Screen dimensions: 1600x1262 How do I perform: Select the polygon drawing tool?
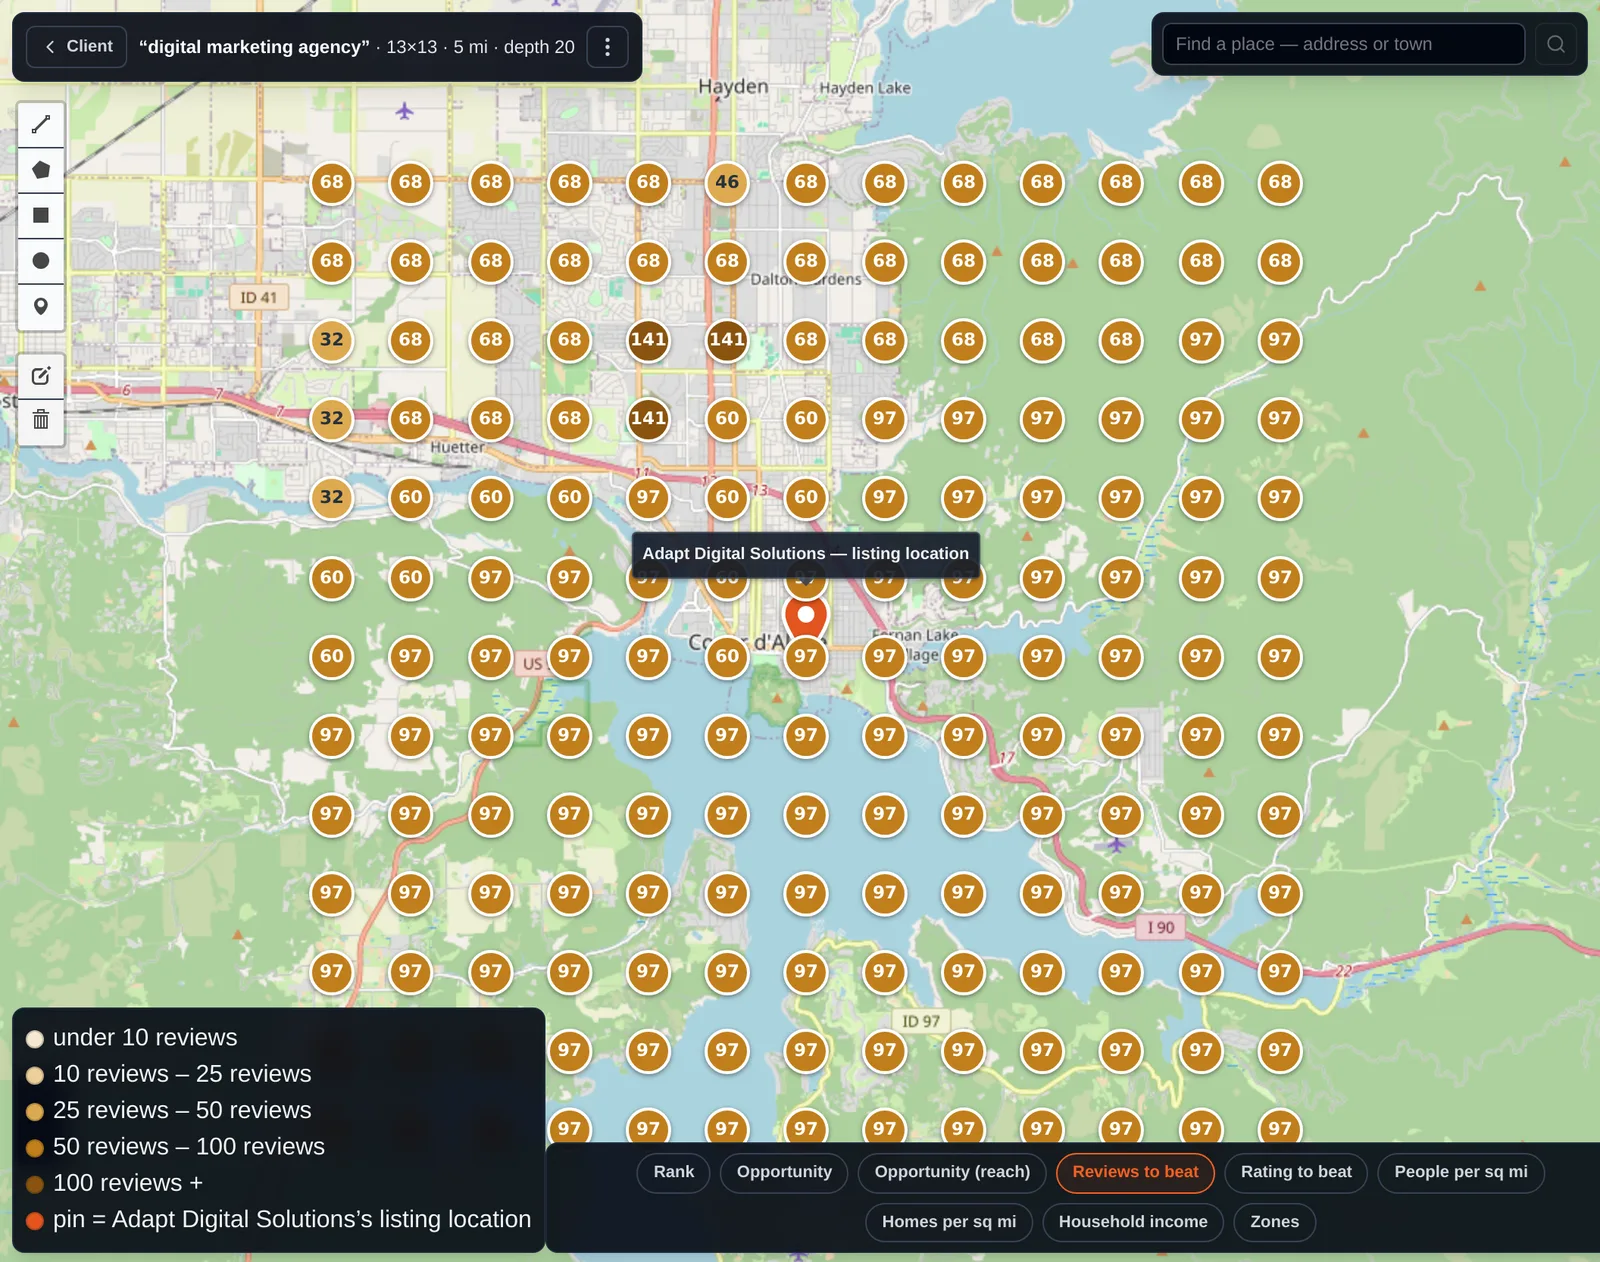click(x=41, y=170)
